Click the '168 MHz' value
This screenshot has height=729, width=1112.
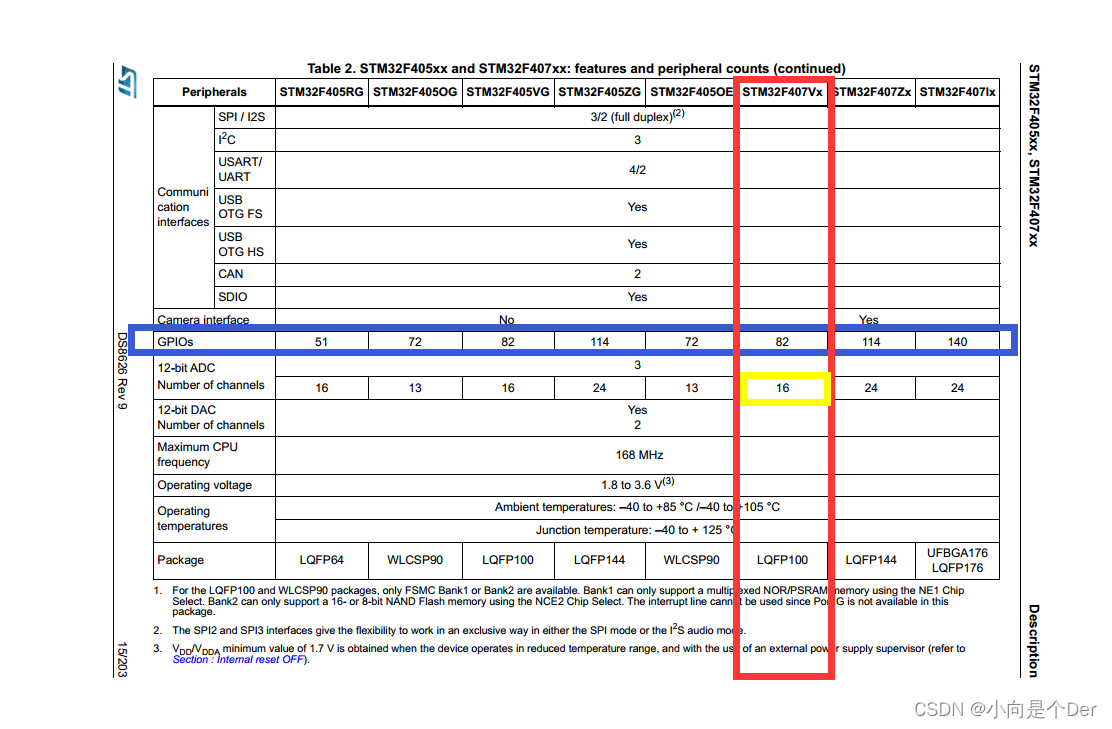639,455
